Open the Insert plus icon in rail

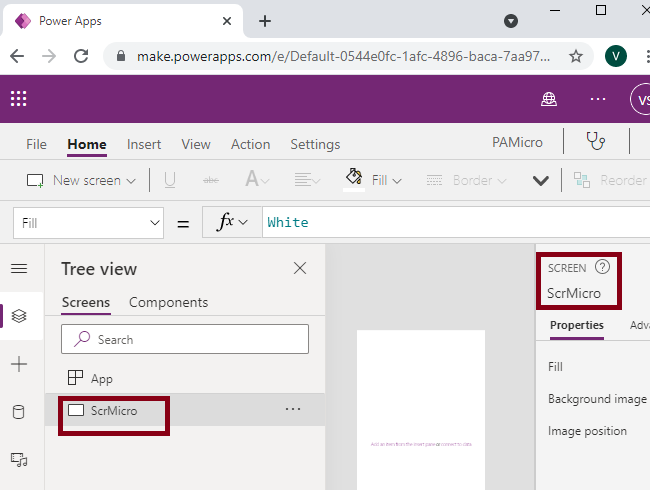tap(19, 364)
